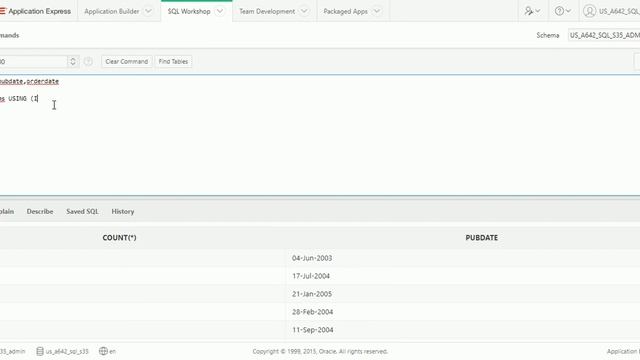
Task: Open the Application Express hamburger menu icon
Action: (2, 11)
